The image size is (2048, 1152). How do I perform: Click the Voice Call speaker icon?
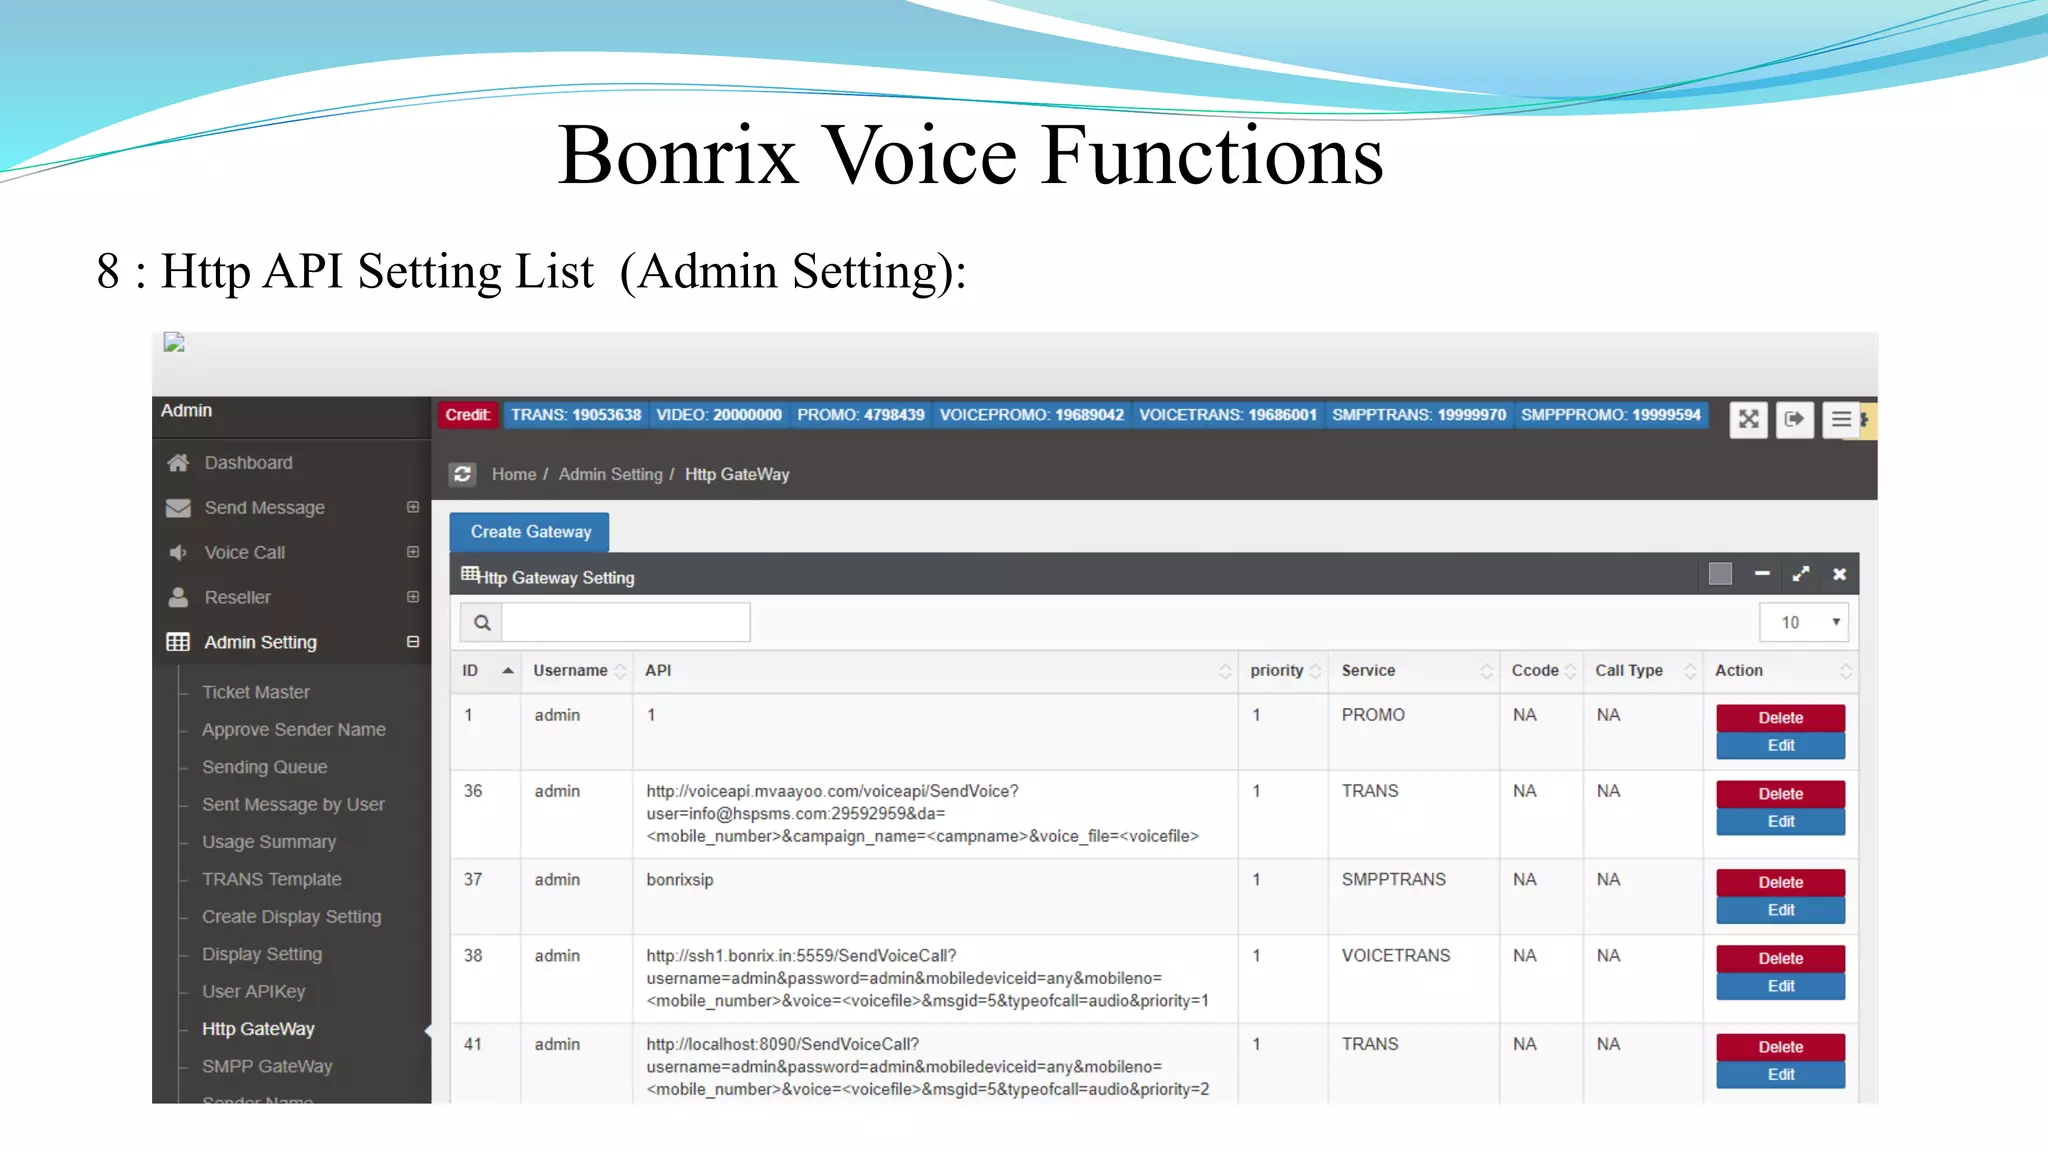coord(178,552)
